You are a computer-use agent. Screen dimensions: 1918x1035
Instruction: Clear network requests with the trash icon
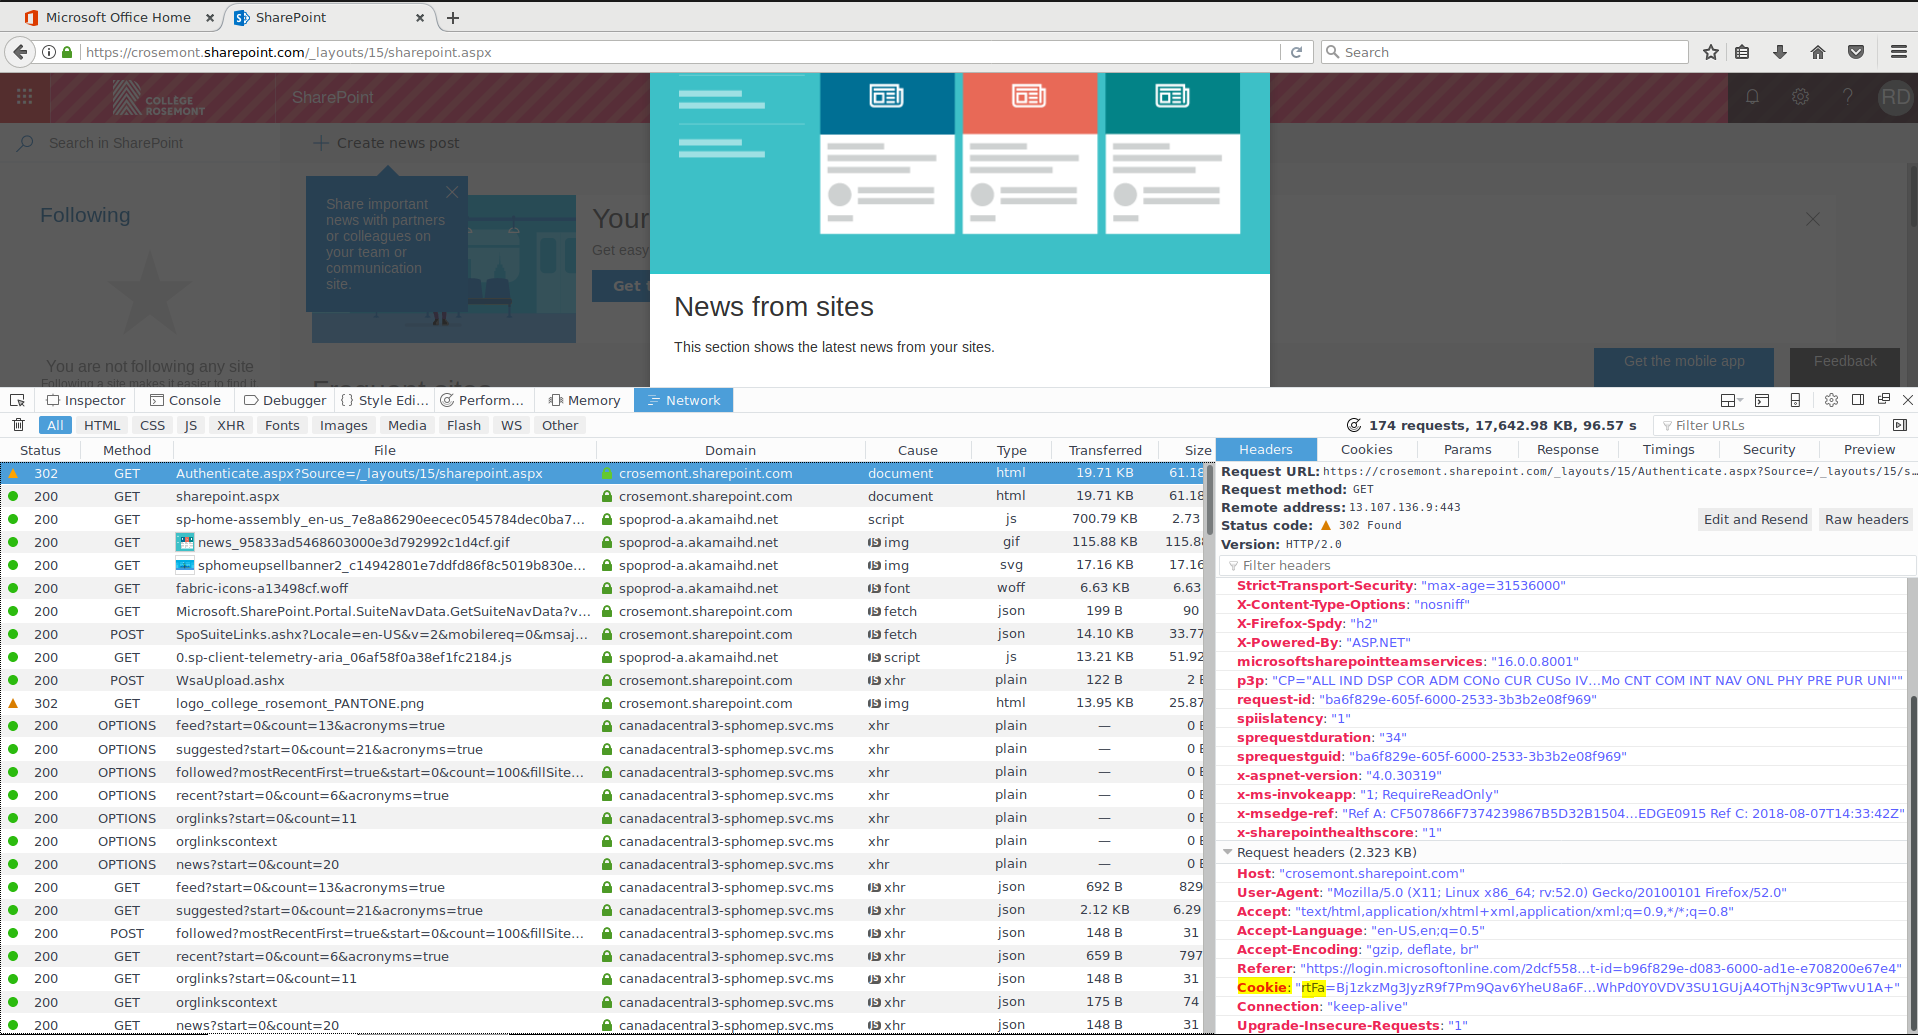coord(18,425)
